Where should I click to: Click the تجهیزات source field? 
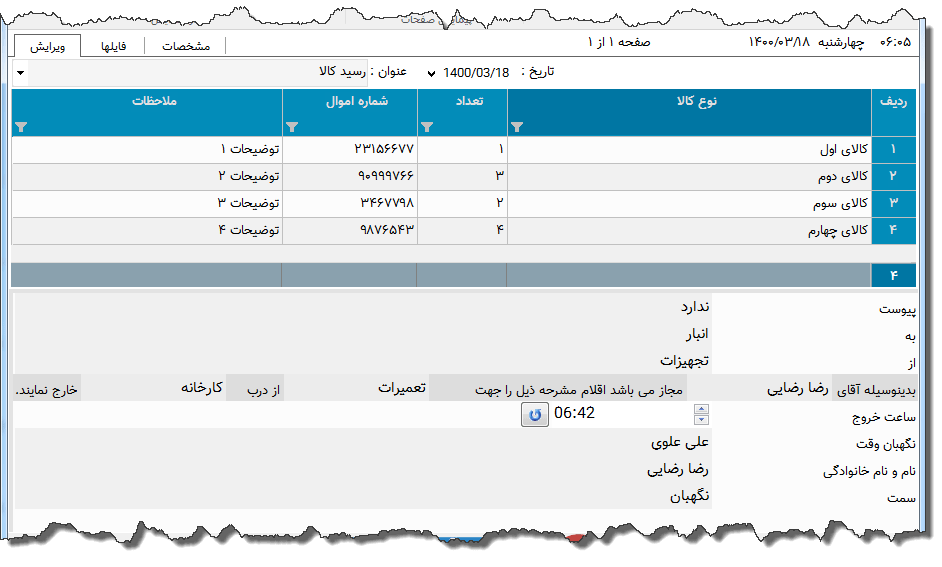coord(362,361)
